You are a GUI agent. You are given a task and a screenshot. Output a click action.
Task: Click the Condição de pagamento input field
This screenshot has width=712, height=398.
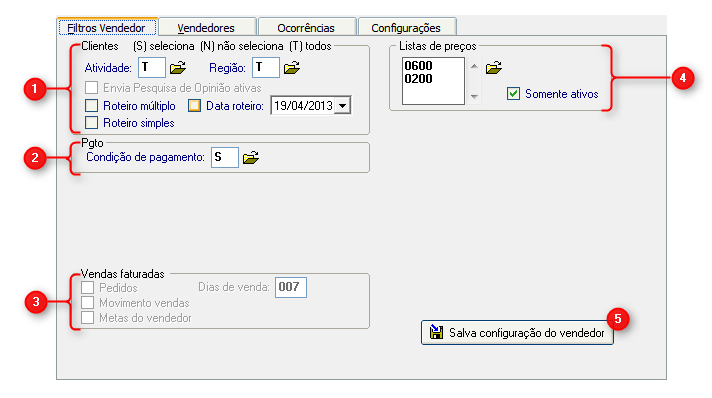(x=225, y=157)
